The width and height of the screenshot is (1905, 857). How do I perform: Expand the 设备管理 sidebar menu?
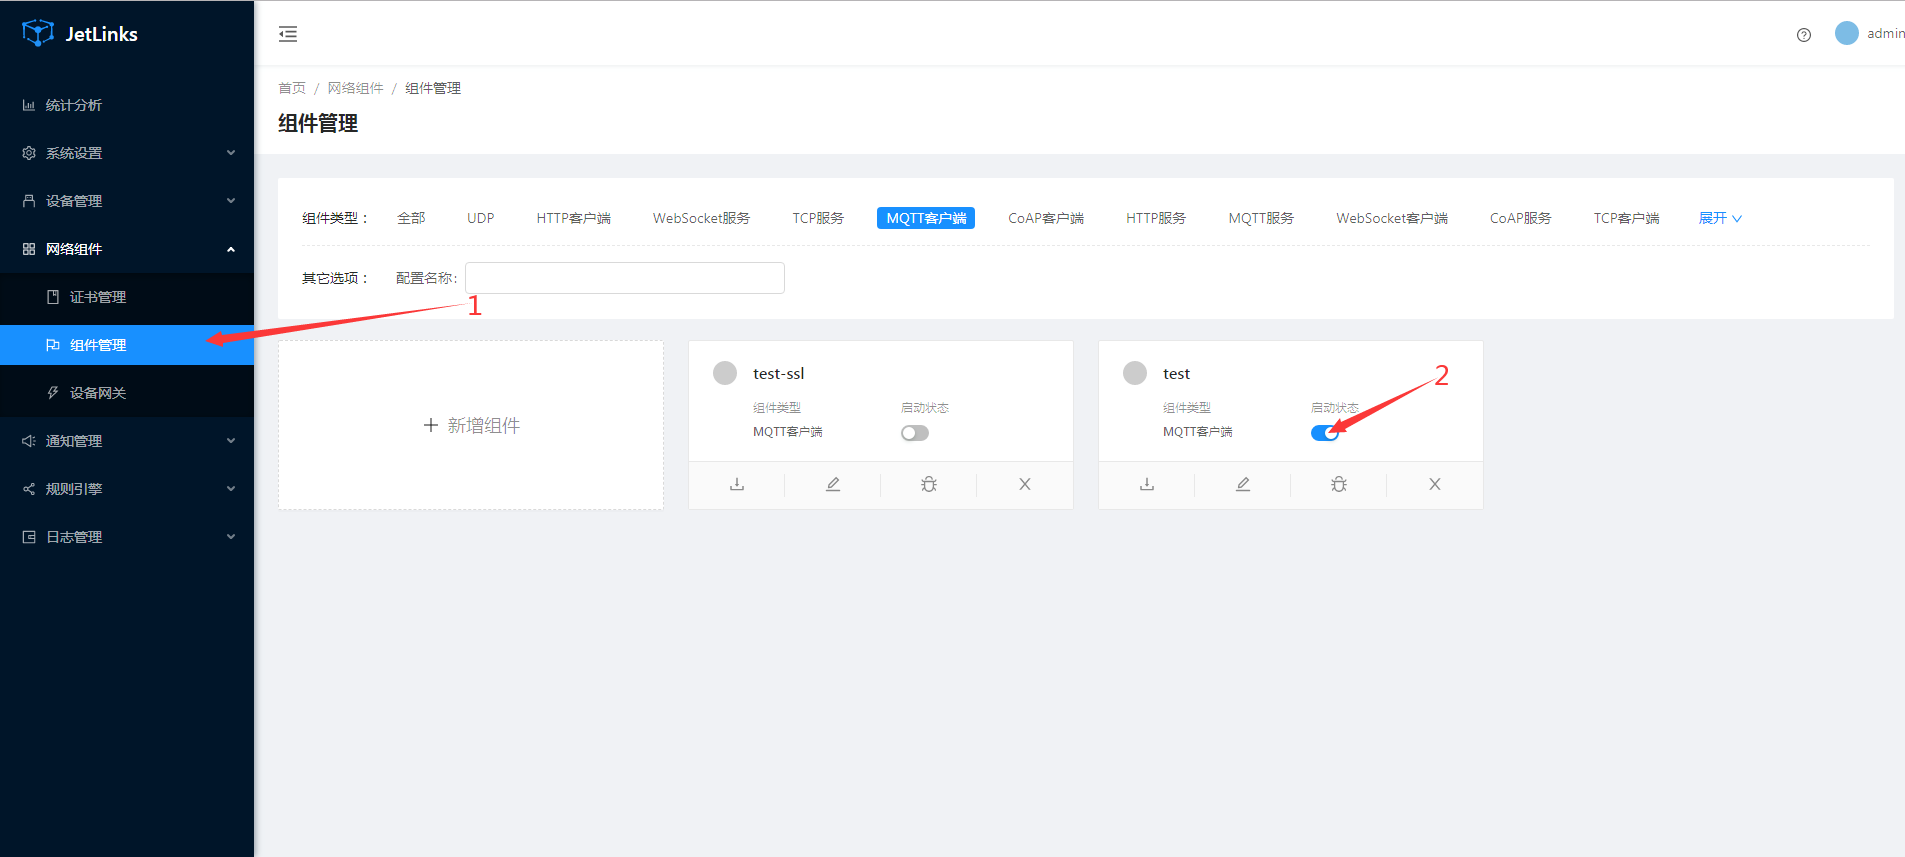pos(127,201)
